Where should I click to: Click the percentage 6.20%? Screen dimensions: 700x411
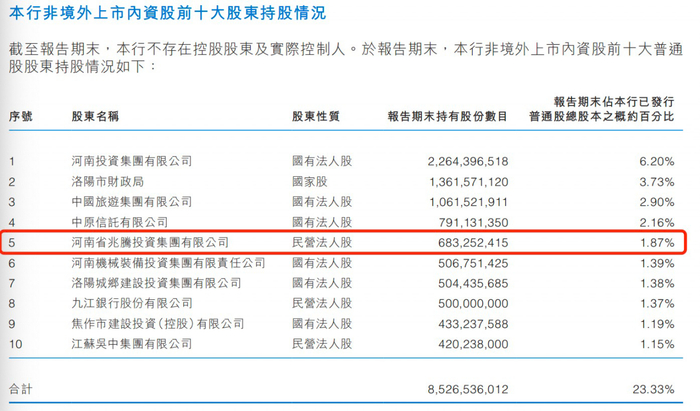pos(657,162)
